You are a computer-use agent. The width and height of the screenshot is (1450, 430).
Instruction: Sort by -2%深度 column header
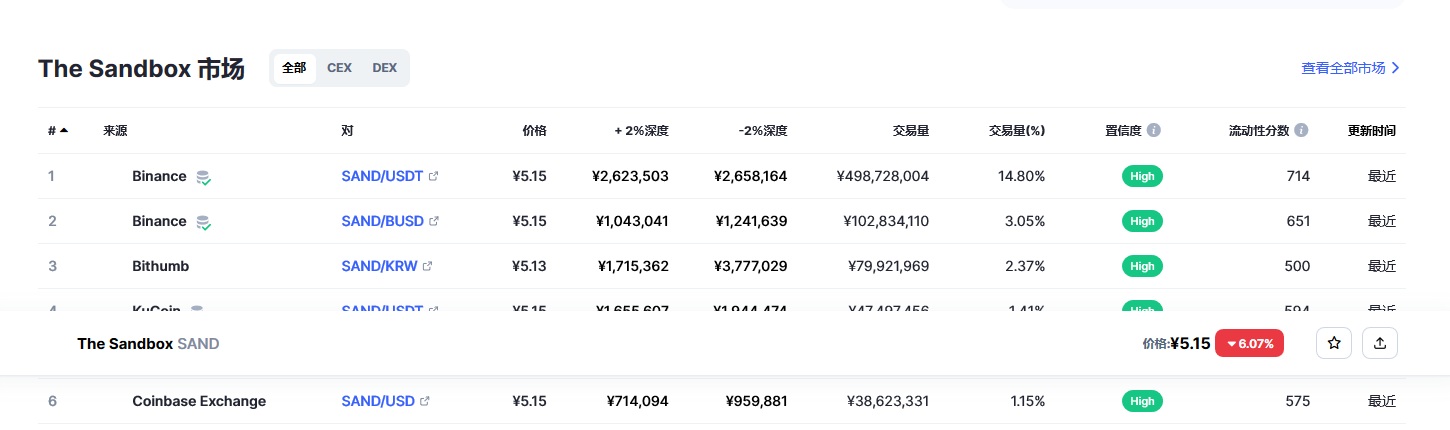(762, 130)
